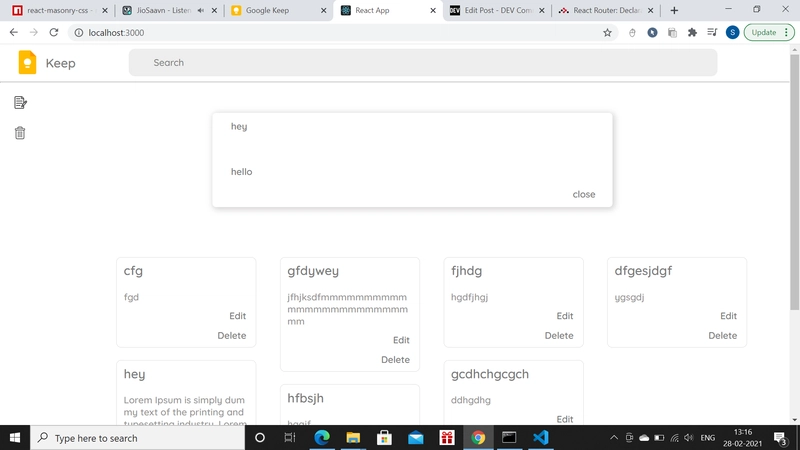This screenshot has height=450, width=800.
Task: Delete the 'gfdywey' note
Action: pos(395,360)
